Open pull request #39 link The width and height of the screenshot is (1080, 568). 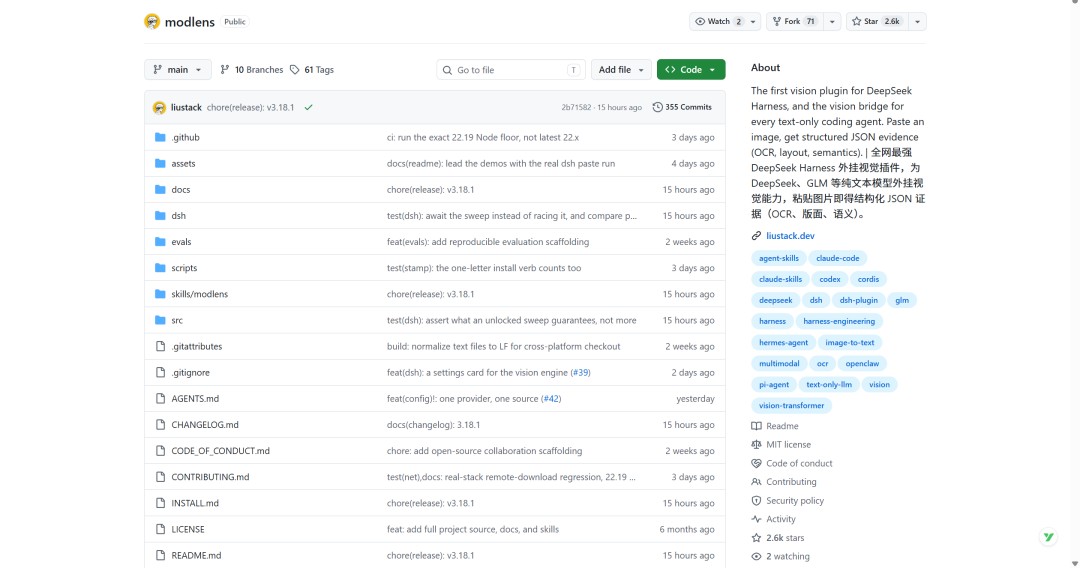(580, 372)
